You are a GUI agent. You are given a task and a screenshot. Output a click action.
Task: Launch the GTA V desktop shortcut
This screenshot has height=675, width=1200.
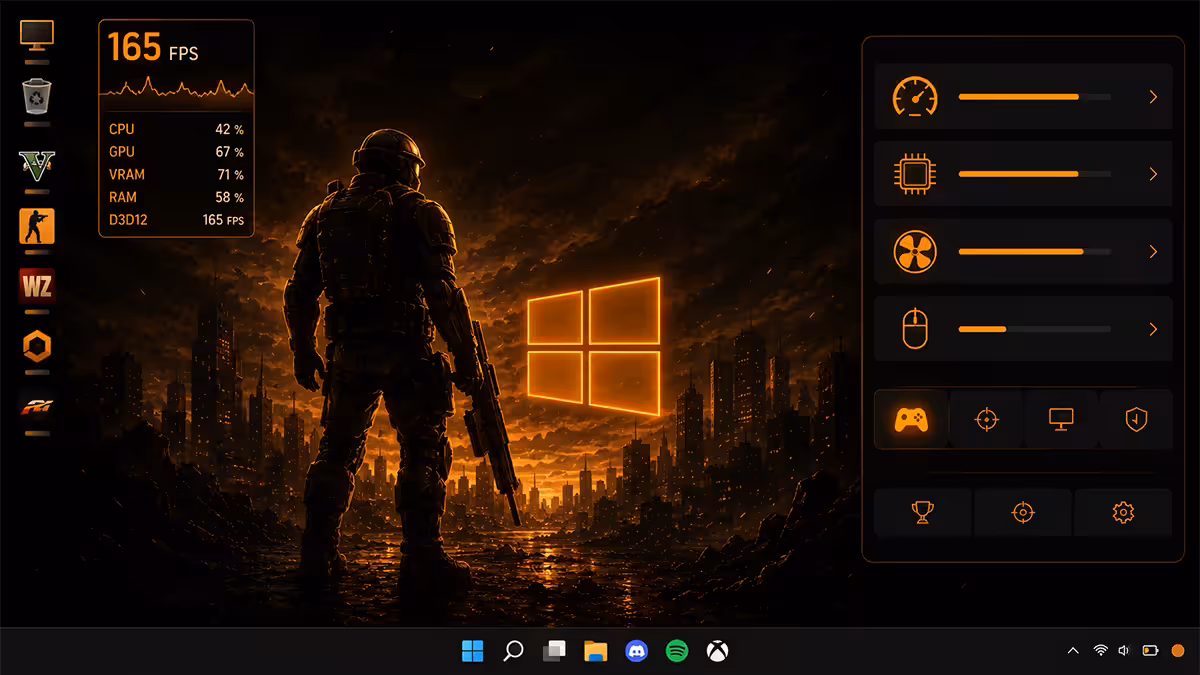click(37, 165)
